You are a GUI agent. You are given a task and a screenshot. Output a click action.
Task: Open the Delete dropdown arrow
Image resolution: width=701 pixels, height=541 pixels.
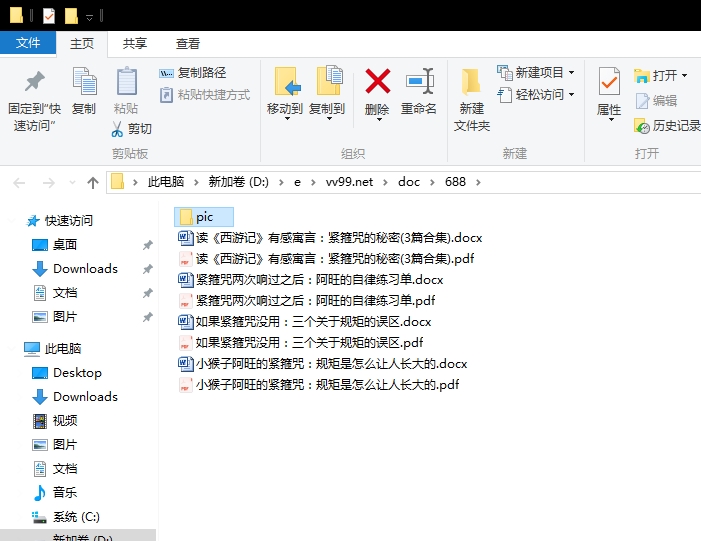point(378,119)
